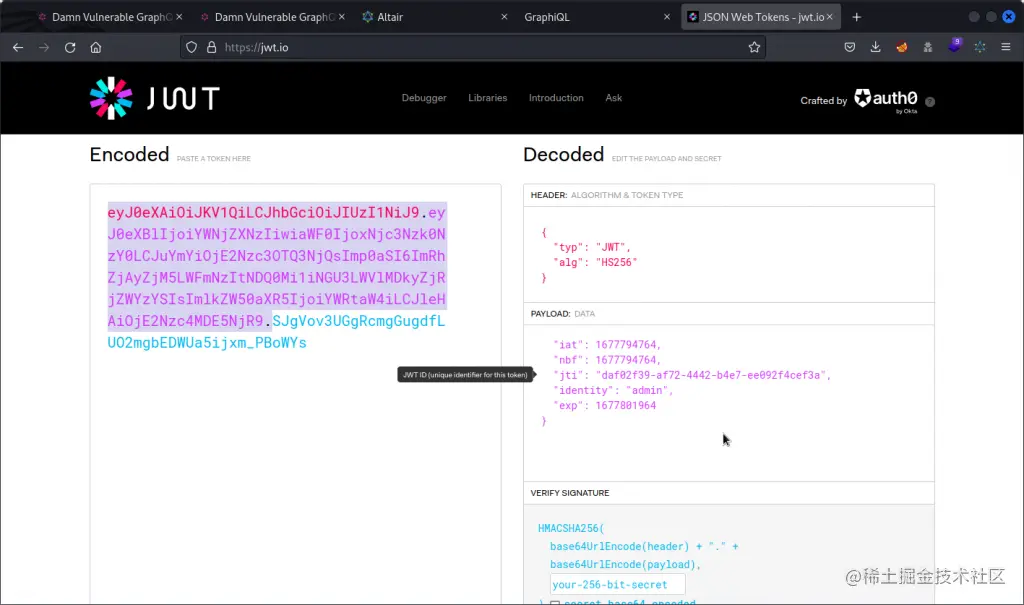Click the base64UrlEncode(header) line
The image size is (1024, 605).
[x=644, y=546]
